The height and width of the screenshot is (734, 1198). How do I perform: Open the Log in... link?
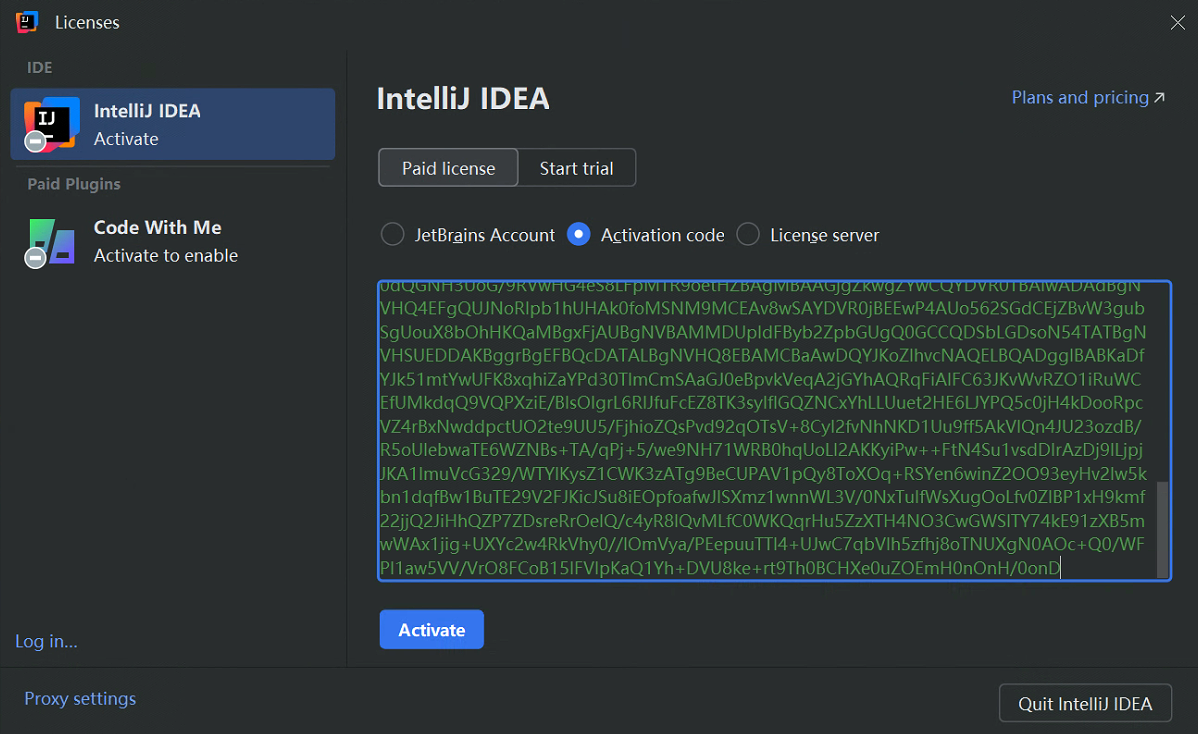coord(46,641)
